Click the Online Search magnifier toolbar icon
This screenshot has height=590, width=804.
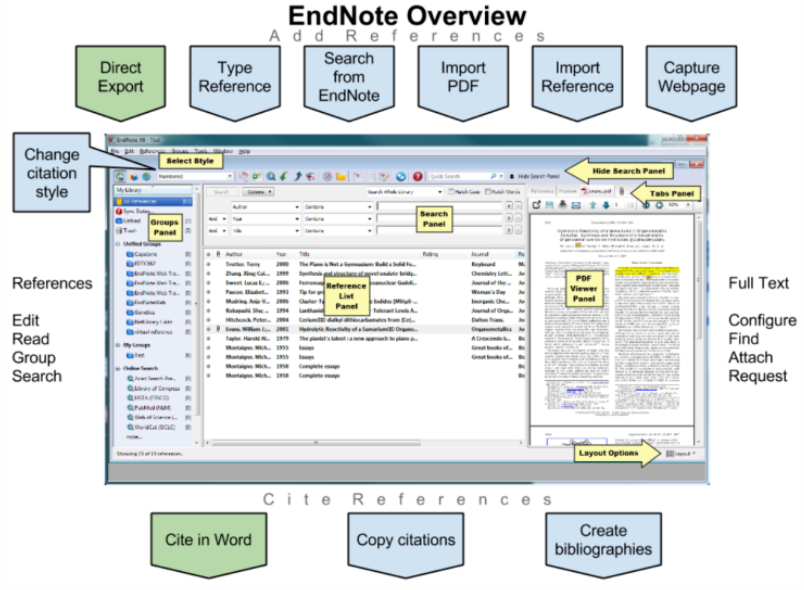(271, 176)
